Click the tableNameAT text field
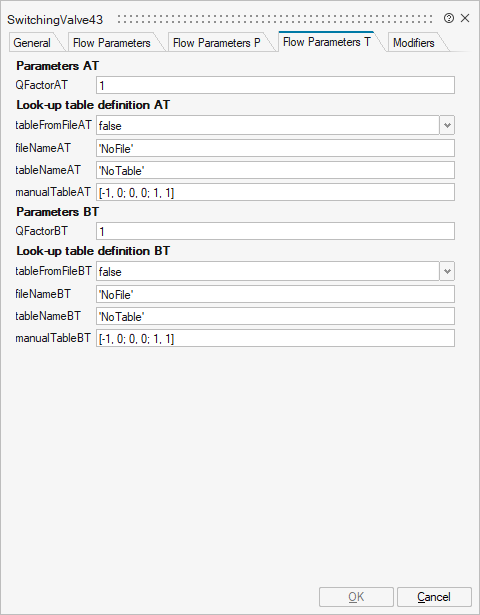The width and height of the screenshot is (480, 615). click(275, 170)
